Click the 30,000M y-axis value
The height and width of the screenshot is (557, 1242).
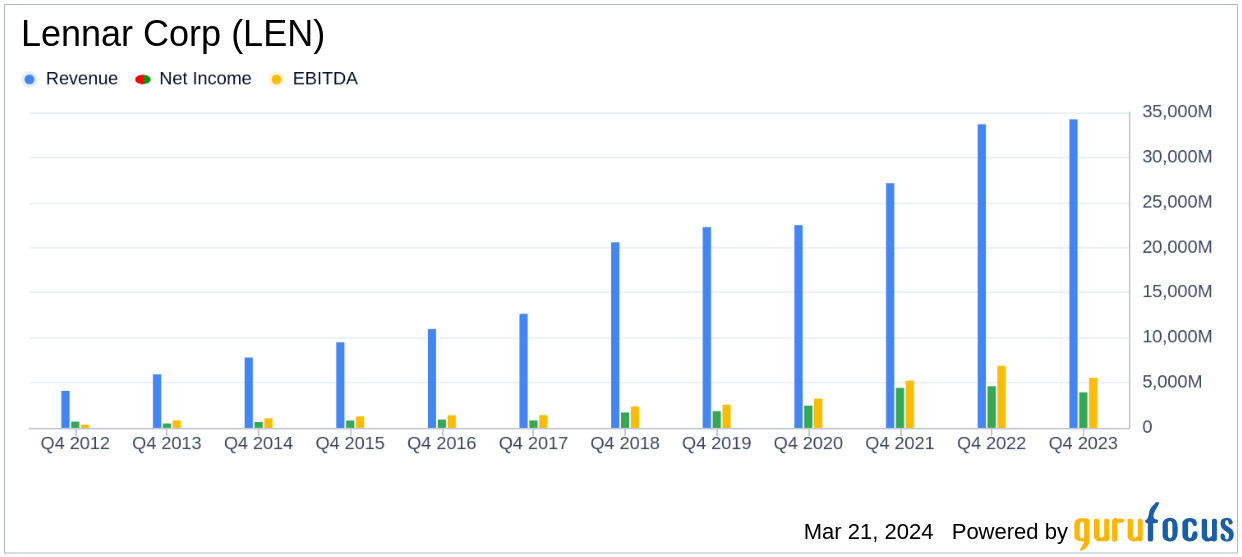coord(1177,157)
